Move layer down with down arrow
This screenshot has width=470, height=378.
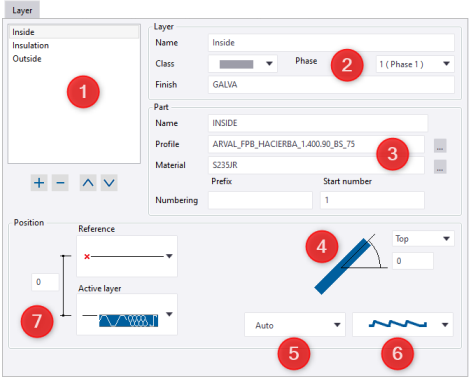[x=109, y=183]
